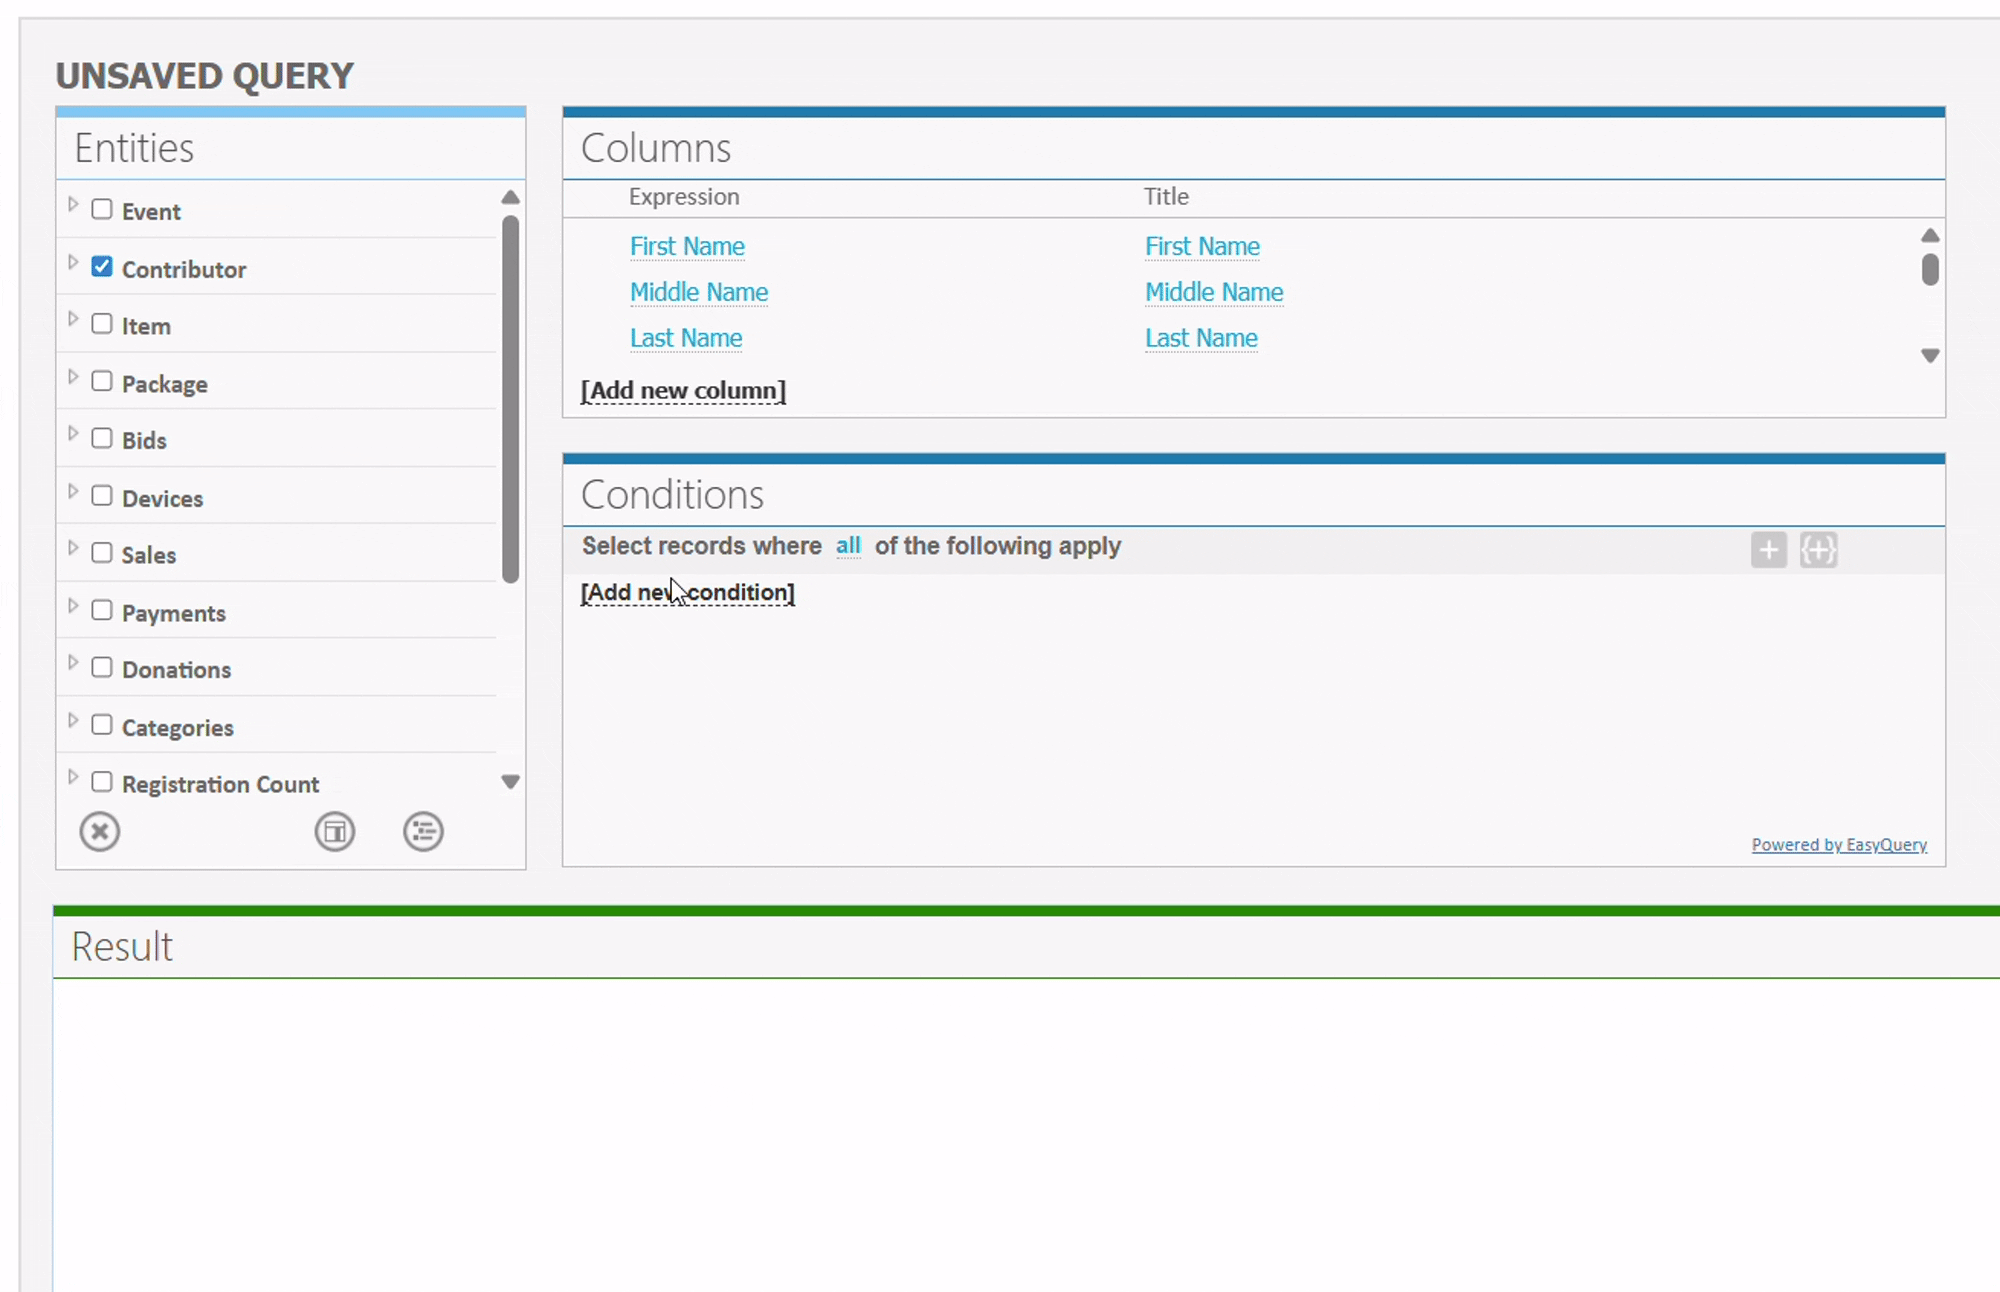This screenshot has width=2000, height=1292.
Task: Click the Add new condition link
Action: [x=687, y=593]
